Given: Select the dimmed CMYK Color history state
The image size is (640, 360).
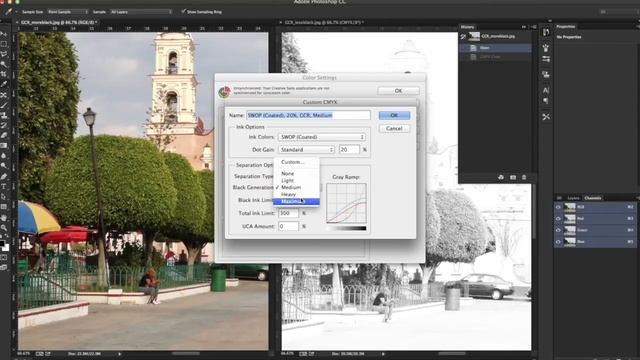Looking at the screenshot, I should pos(495,57).
